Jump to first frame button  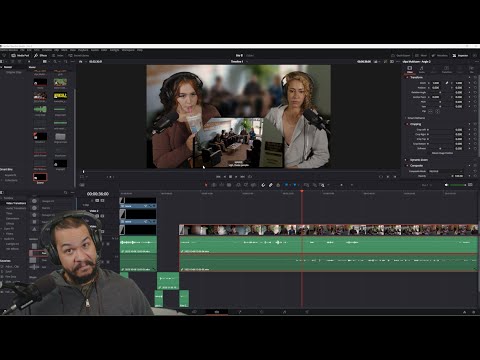[x=218, y=177]
